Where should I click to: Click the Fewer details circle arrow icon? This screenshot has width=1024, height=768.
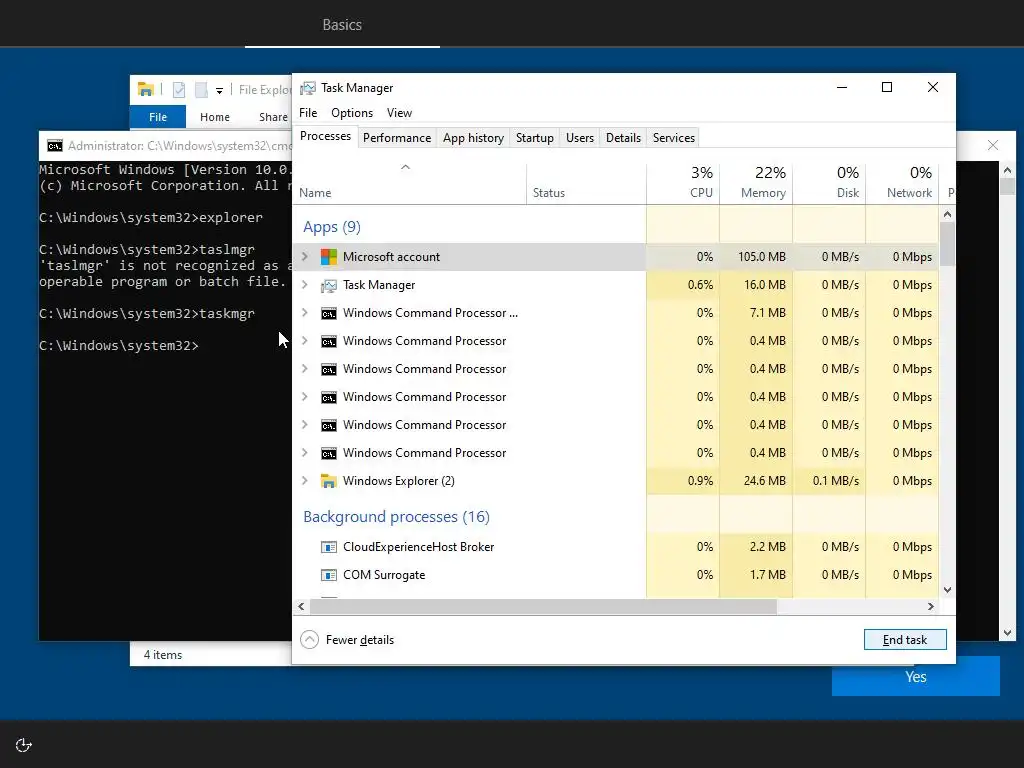pos(309,640)
